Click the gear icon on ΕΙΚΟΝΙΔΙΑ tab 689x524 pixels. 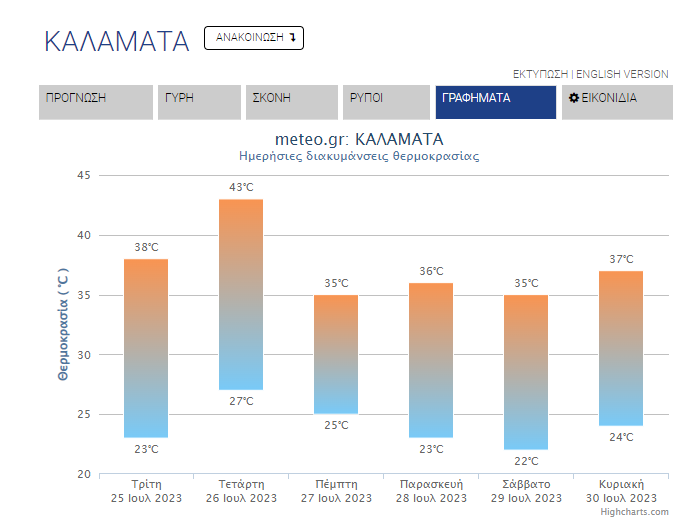tap(573, 98)
